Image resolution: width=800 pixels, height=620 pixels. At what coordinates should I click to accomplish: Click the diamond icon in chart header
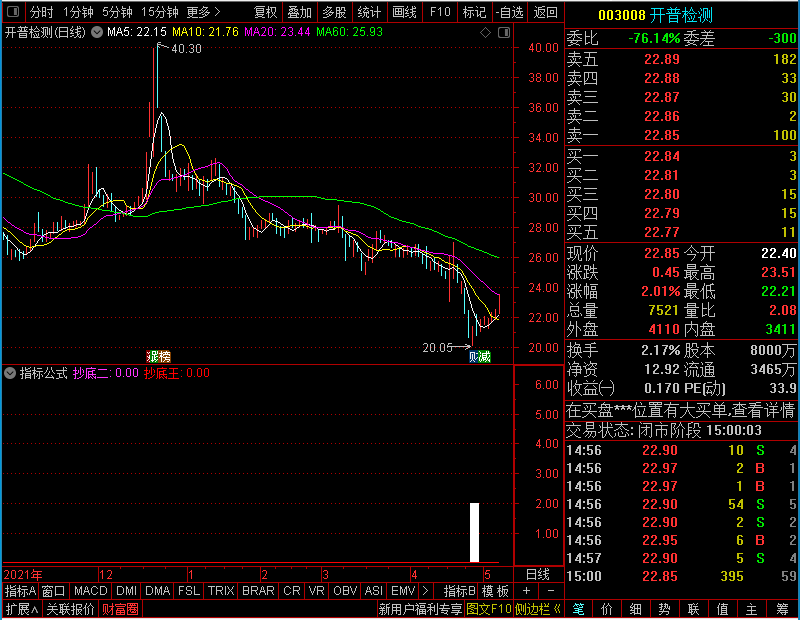485,33
